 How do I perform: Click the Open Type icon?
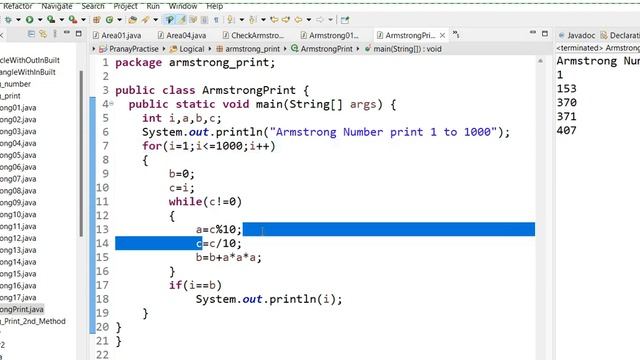132,20
